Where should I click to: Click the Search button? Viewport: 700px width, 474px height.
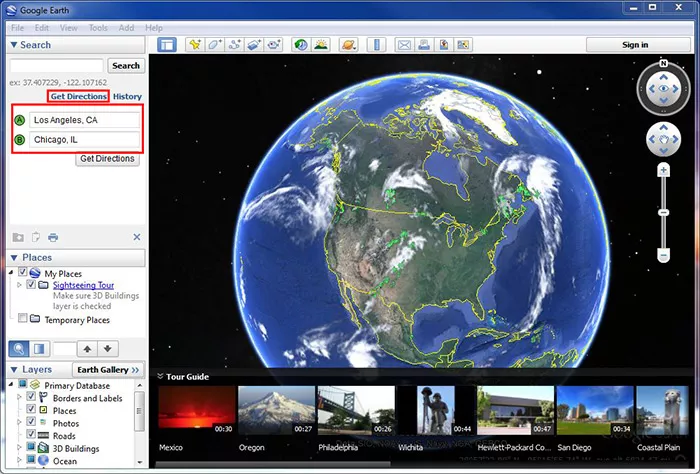pyautogui.click(x=126, y=66)
